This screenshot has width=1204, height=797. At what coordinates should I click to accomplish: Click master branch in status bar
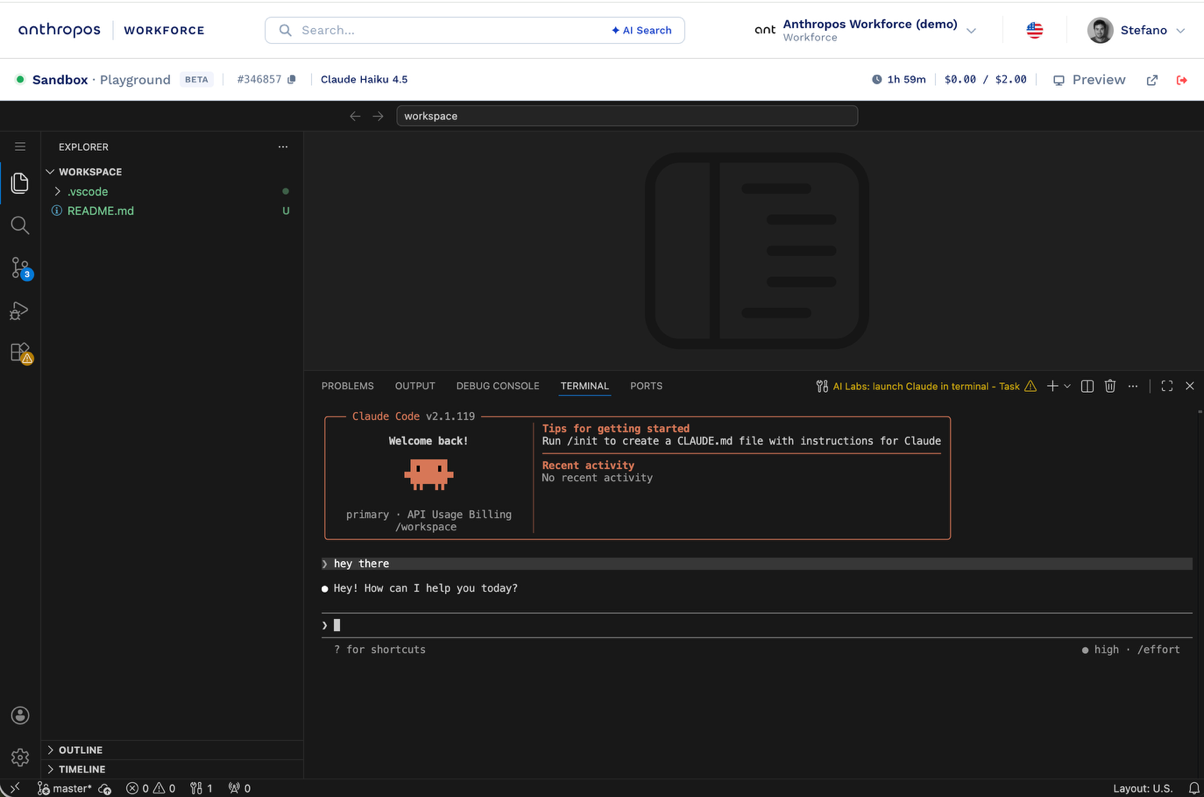[x=65, y=788]
